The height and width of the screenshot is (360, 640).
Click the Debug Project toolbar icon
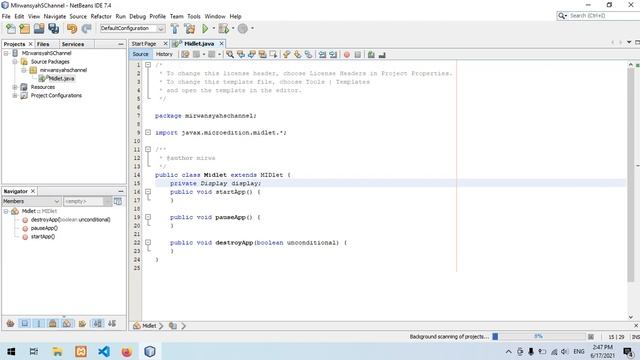click(x=223, y=29)
